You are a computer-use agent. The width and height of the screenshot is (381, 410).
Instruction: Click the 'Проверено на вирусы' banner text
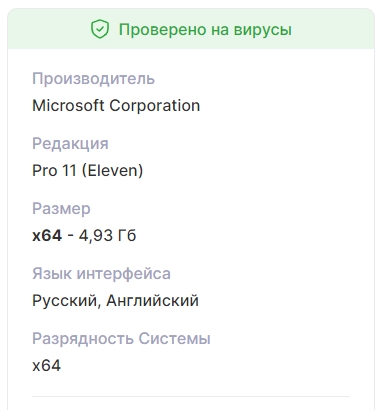click(x=205, y=30)
